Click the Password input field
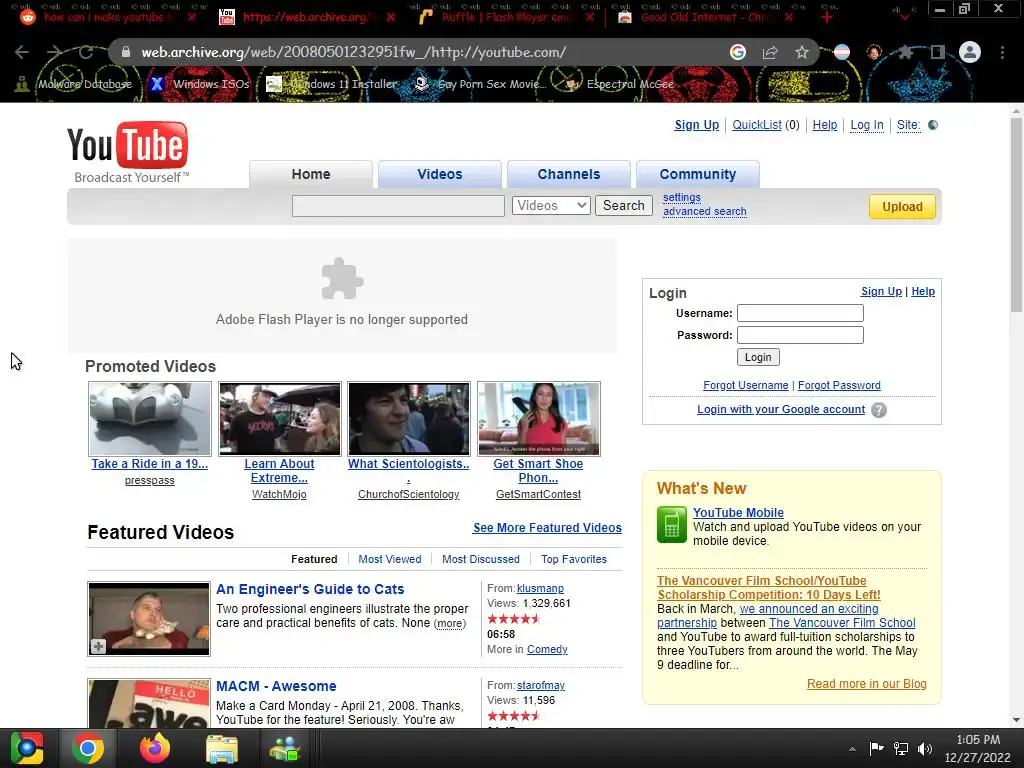This screenshot has width=1024, height=768. (x=800, y=335)
